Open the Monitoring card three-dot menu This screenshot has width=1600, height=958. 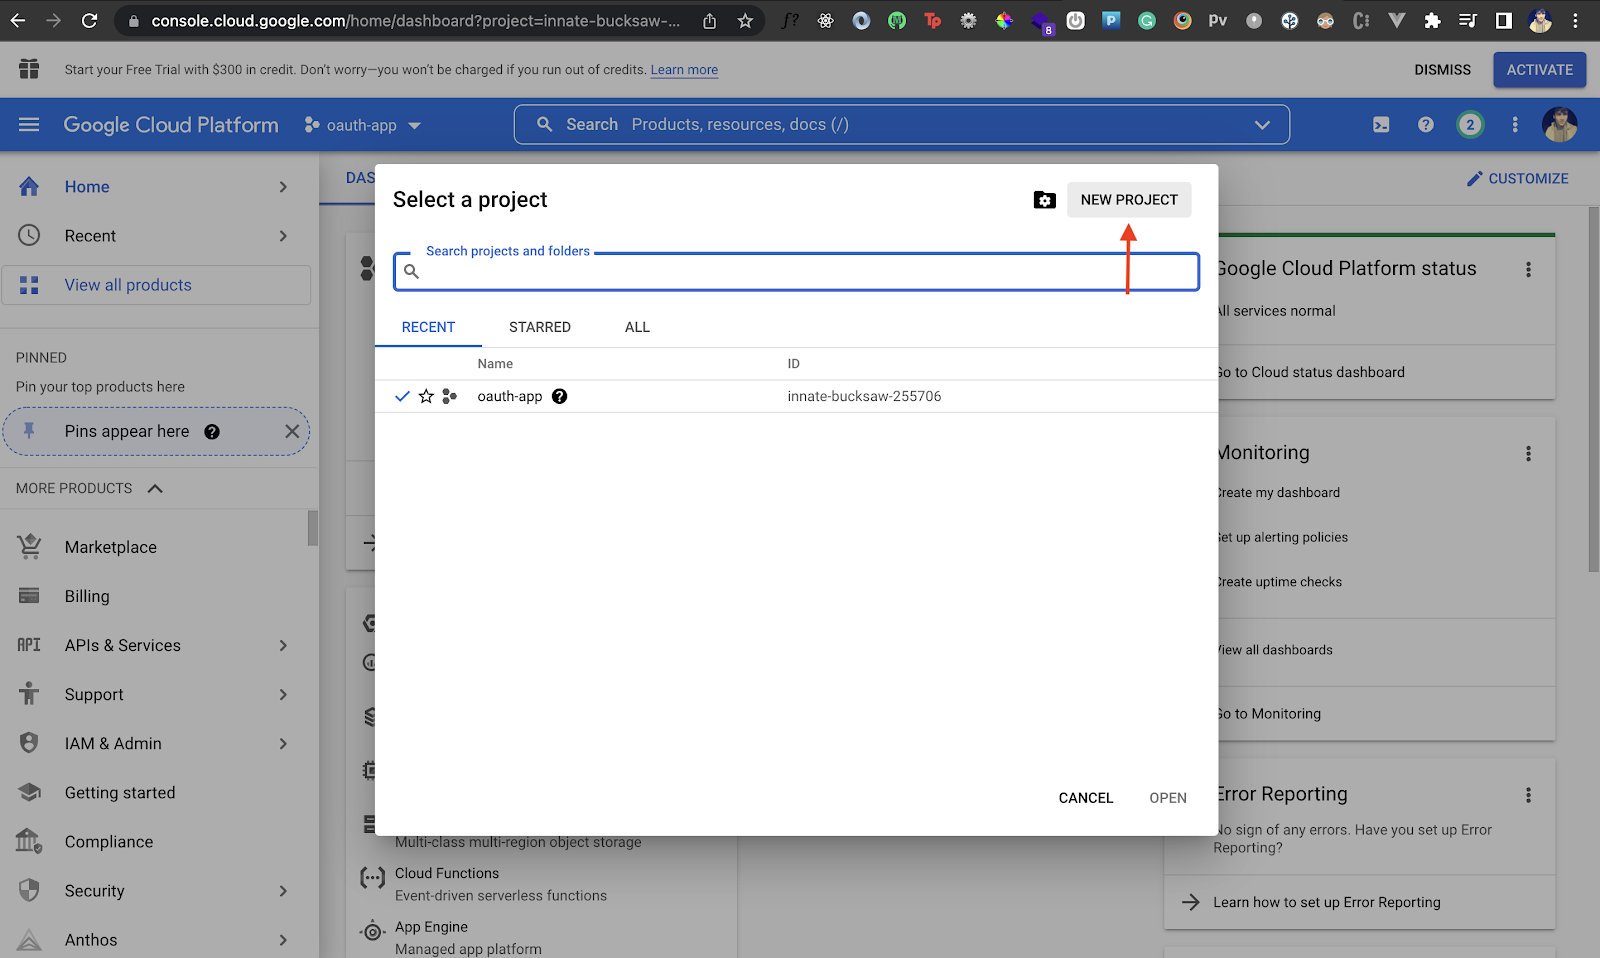click(1528, 453)
